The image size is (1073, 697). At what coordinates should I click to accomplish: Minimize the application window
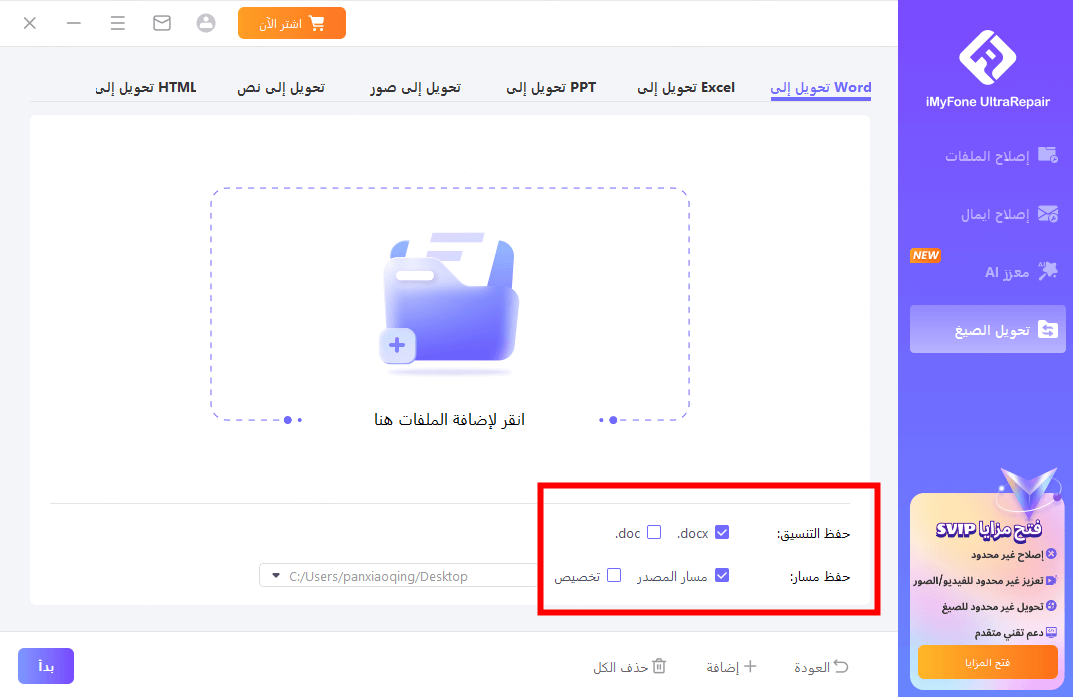[74, 23]
